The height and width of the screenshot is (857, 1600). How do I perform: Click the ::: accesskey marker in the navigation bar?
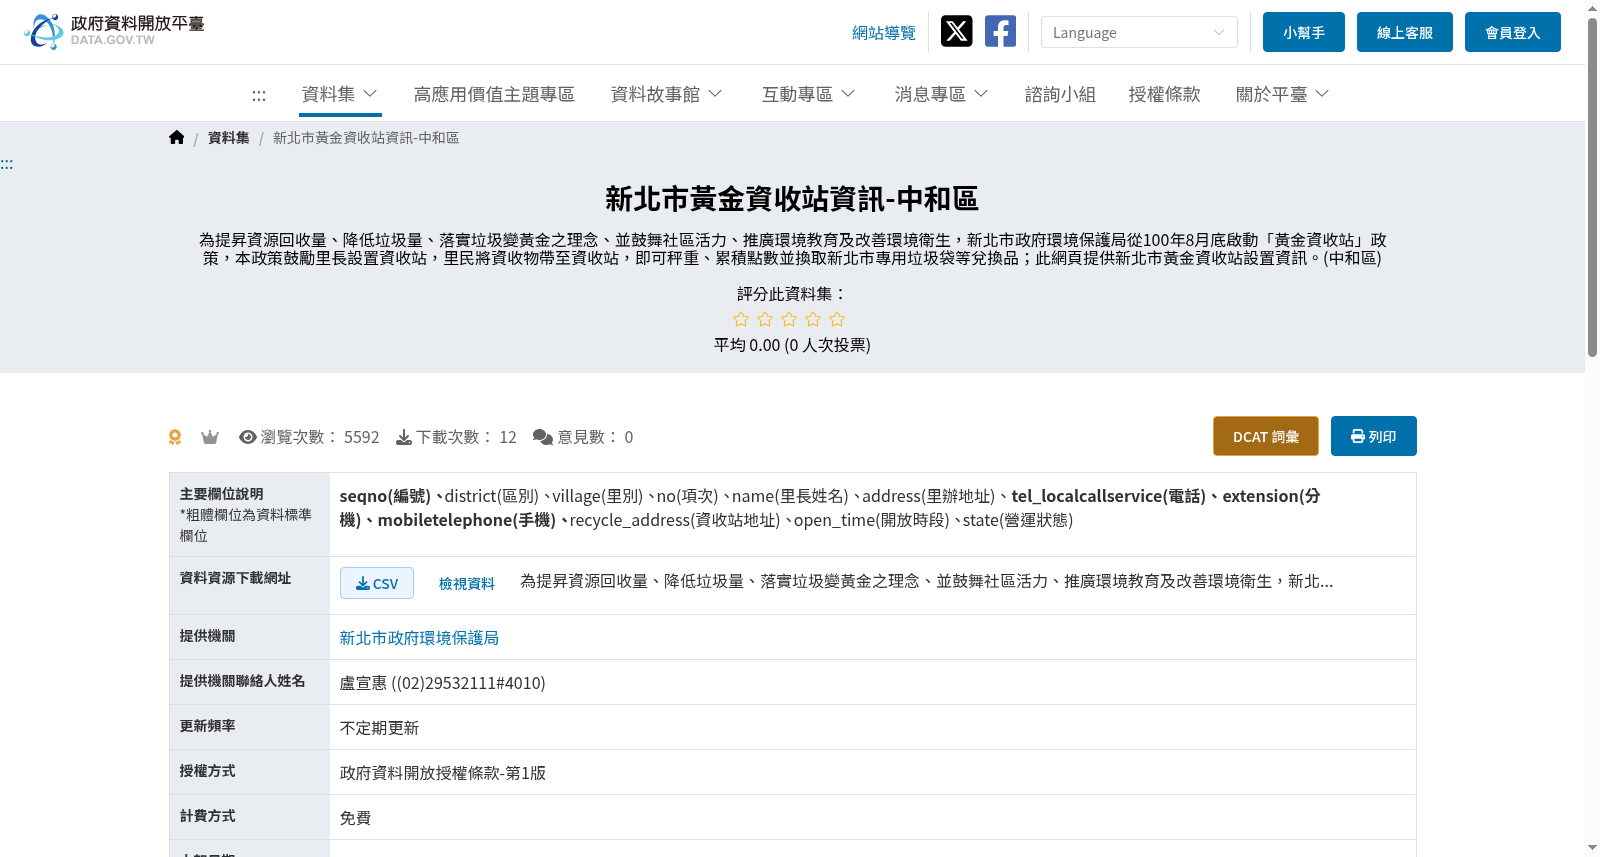click(259, 95)
